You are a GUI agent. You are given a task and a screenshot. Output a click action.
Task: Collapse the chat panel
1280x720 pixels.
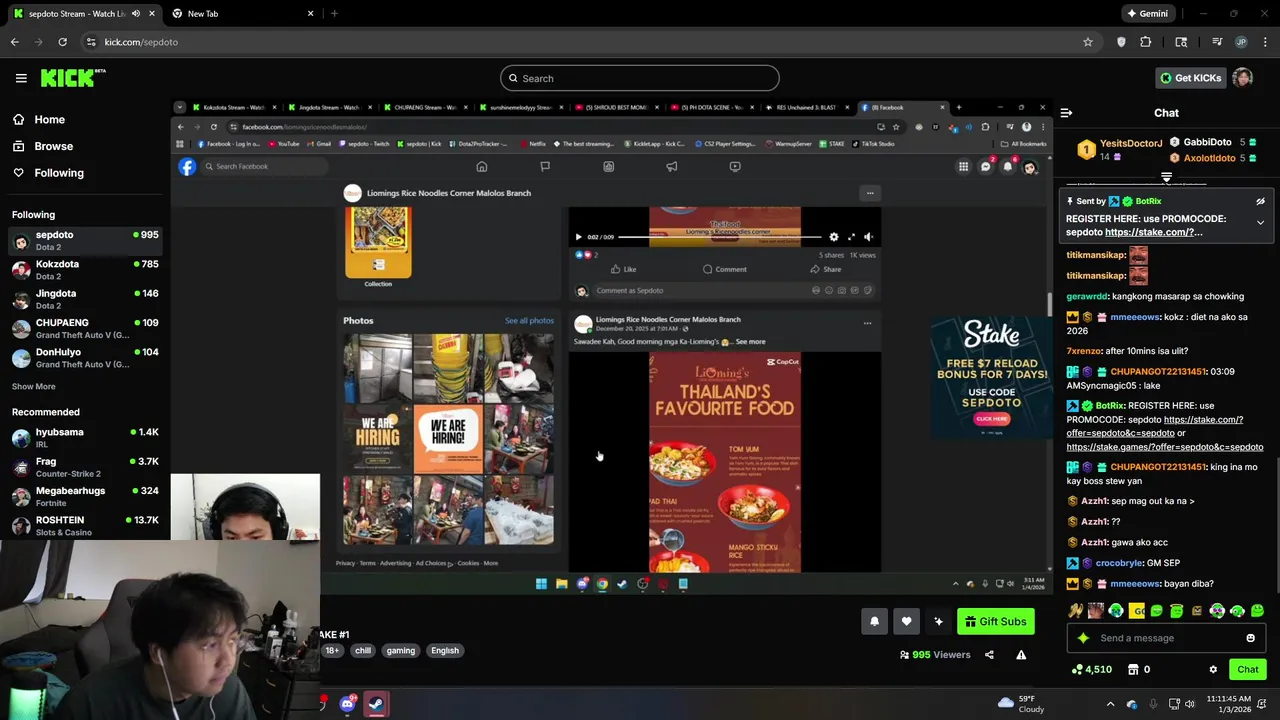pyautogui.click(x=1066, y=113)
